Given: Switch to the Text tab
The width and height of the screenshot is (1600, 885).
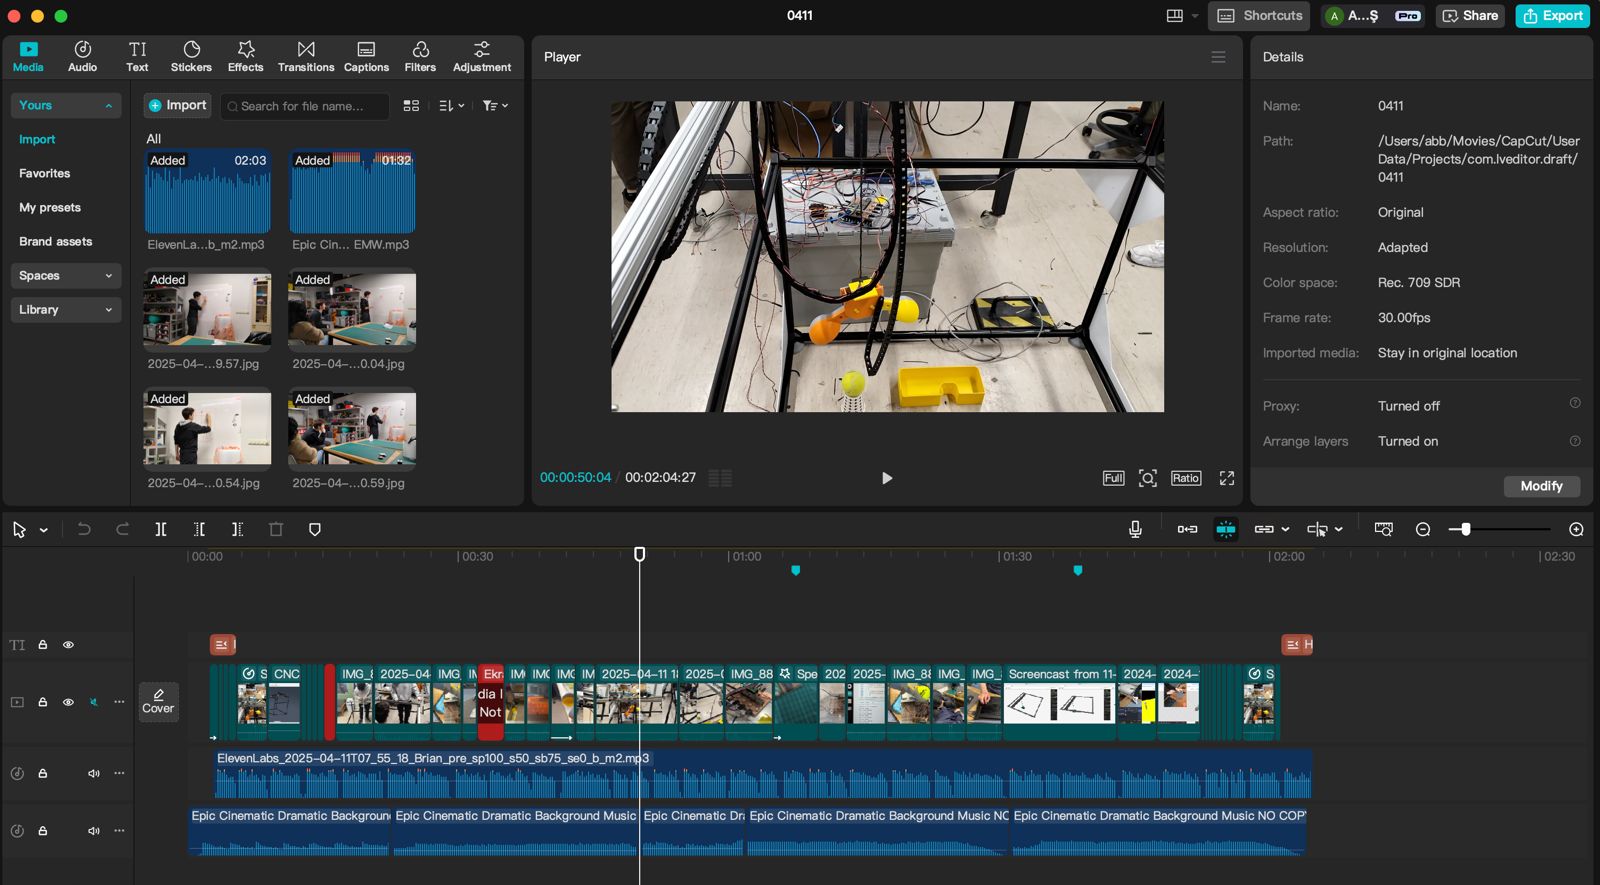Looking at the screenshot, I should pyautogui.click(x=137, y=56).
